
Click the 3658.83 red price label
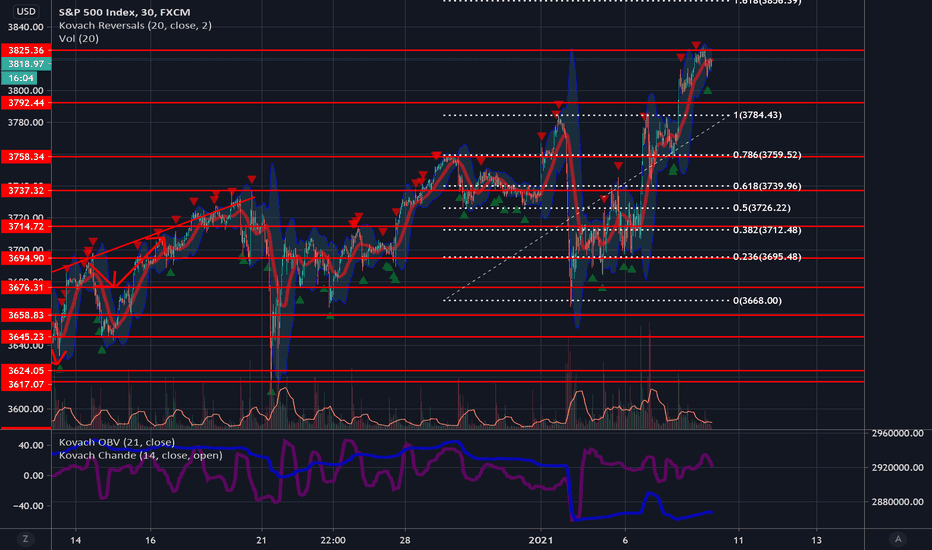pyautogui.click(x=26, y=315)
